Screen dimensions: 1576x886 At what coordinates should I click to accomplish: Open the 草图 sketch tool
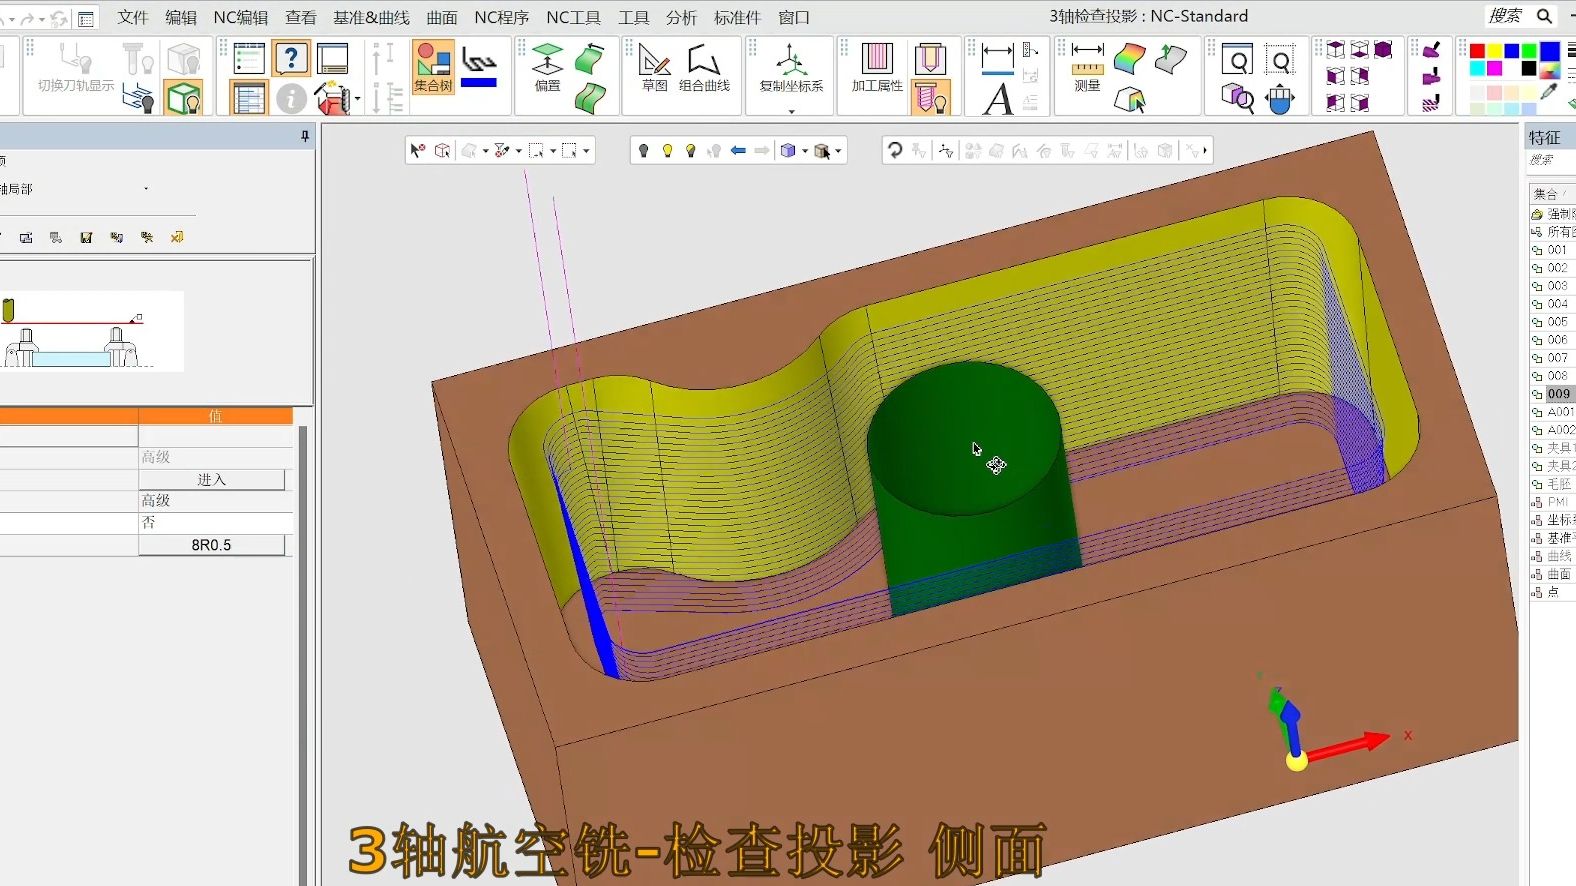(655, 67)
